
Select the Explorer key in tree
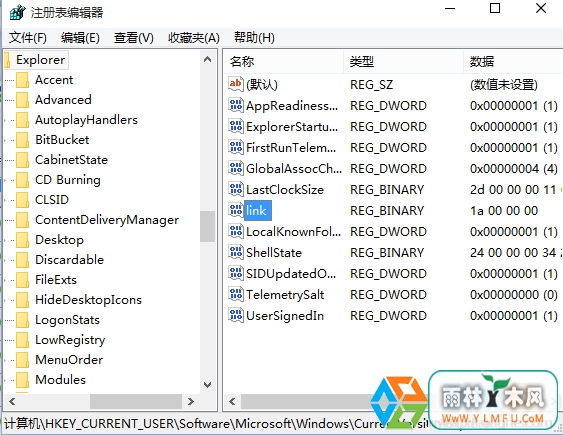(41, 60)
